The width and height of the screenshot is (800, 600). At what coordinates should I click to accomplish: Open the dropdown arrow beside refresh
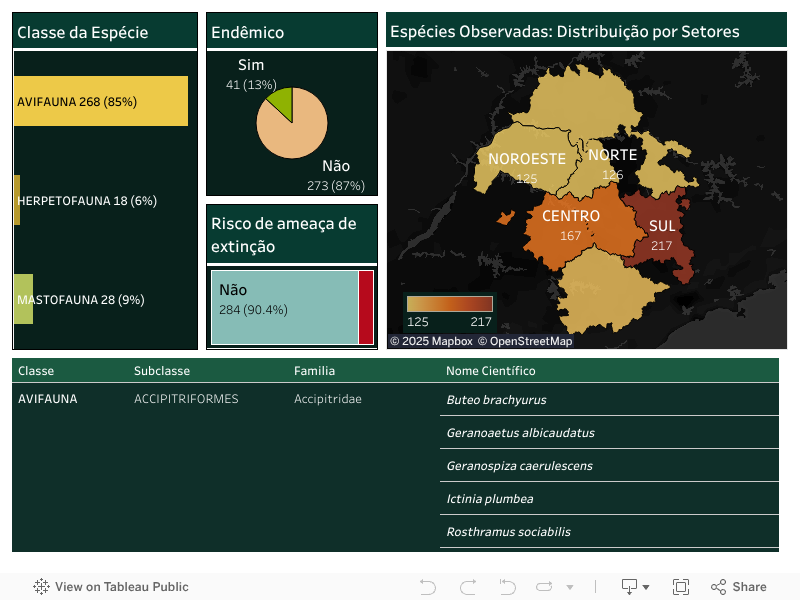(x=570, y=587)
